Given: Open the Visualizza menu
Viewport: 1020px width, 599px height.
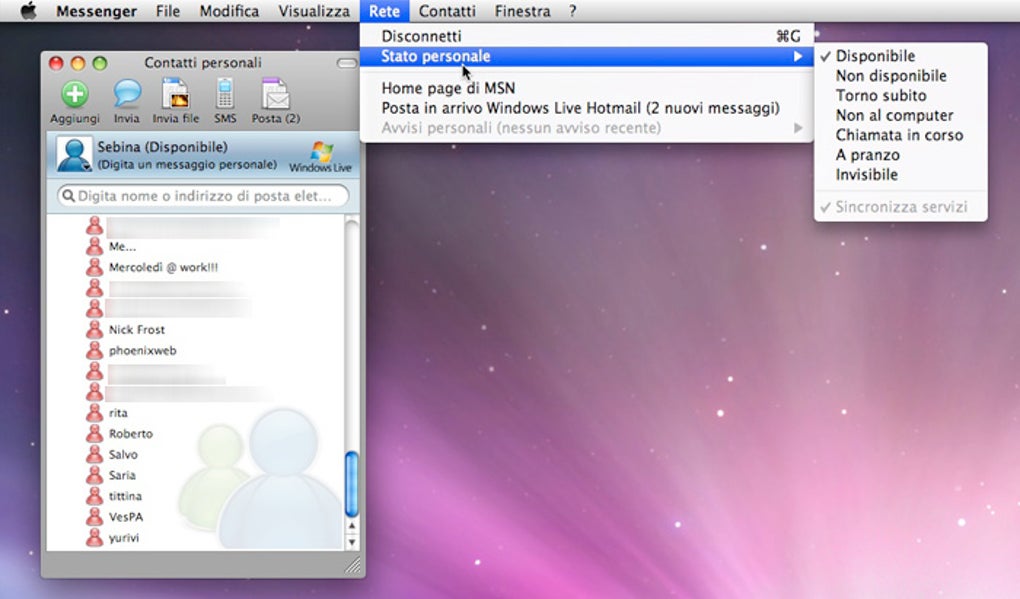Looking at the screenshot, I should [314, 11].
